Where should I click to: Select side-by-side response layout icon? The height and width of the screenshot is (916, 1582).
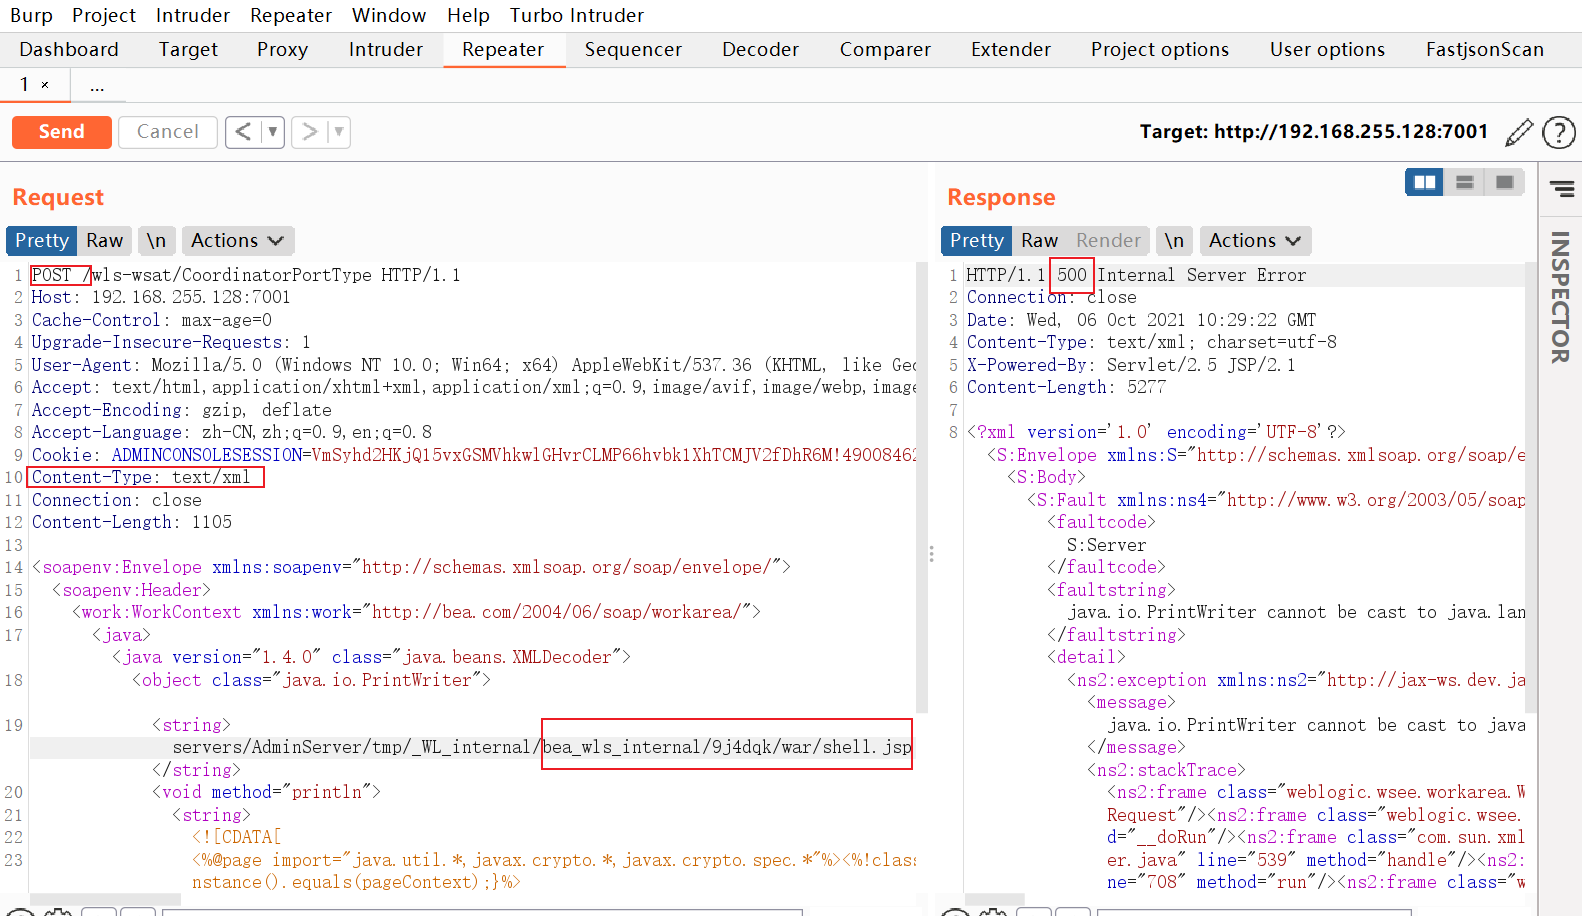(x=1424, y=182)
